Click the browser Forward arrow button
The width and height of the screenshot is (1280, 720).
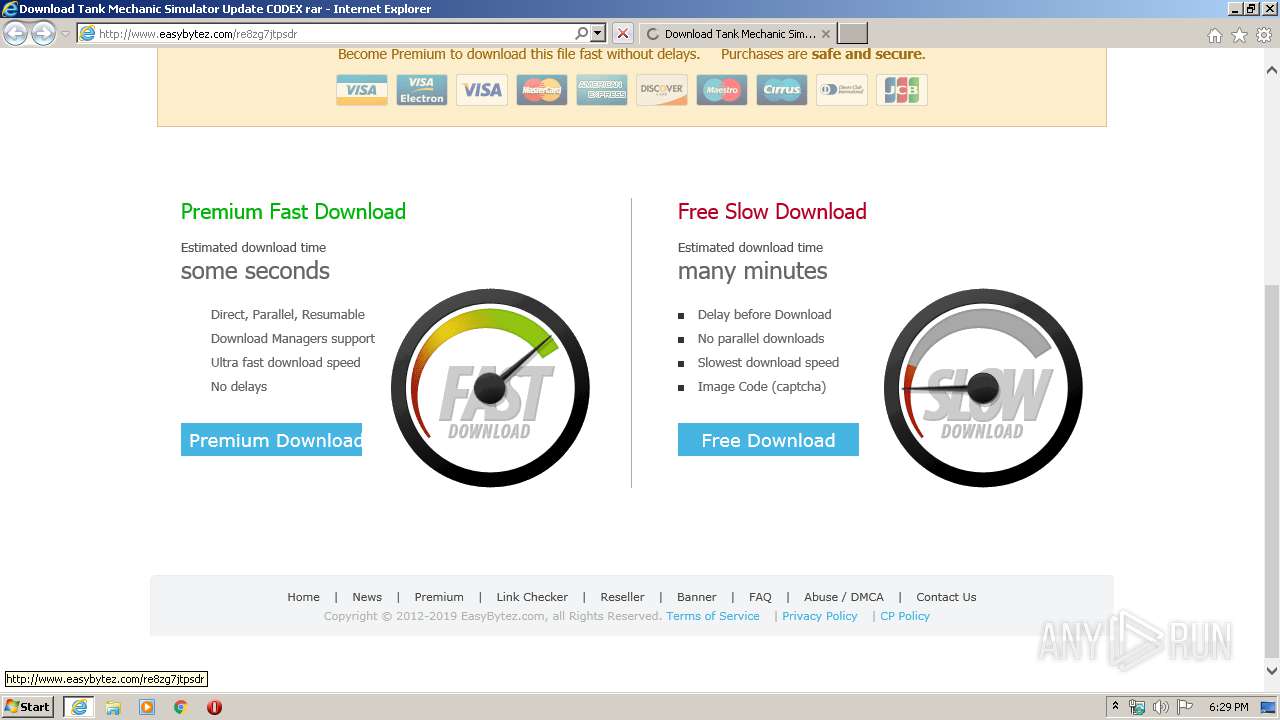43,34
